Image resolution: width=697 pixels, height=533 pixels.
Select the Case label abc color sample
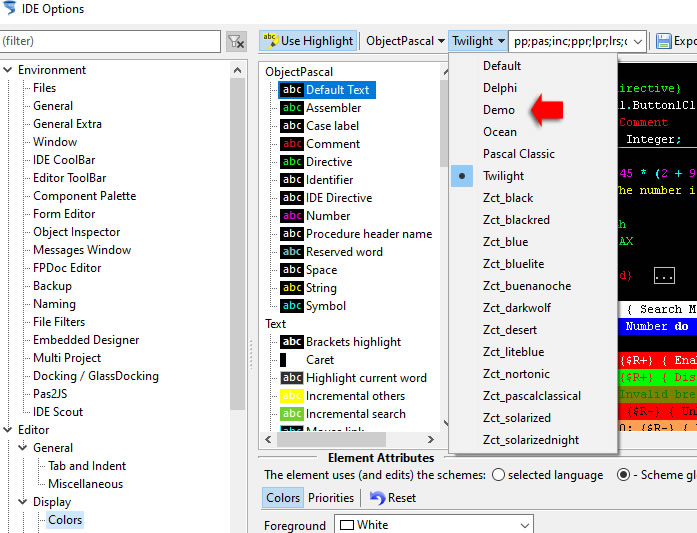[x=292, y=125]
